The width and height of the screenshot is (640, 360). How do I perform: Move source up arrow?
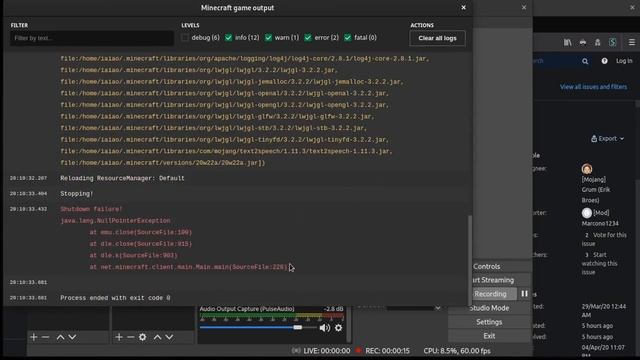(158, 337)
